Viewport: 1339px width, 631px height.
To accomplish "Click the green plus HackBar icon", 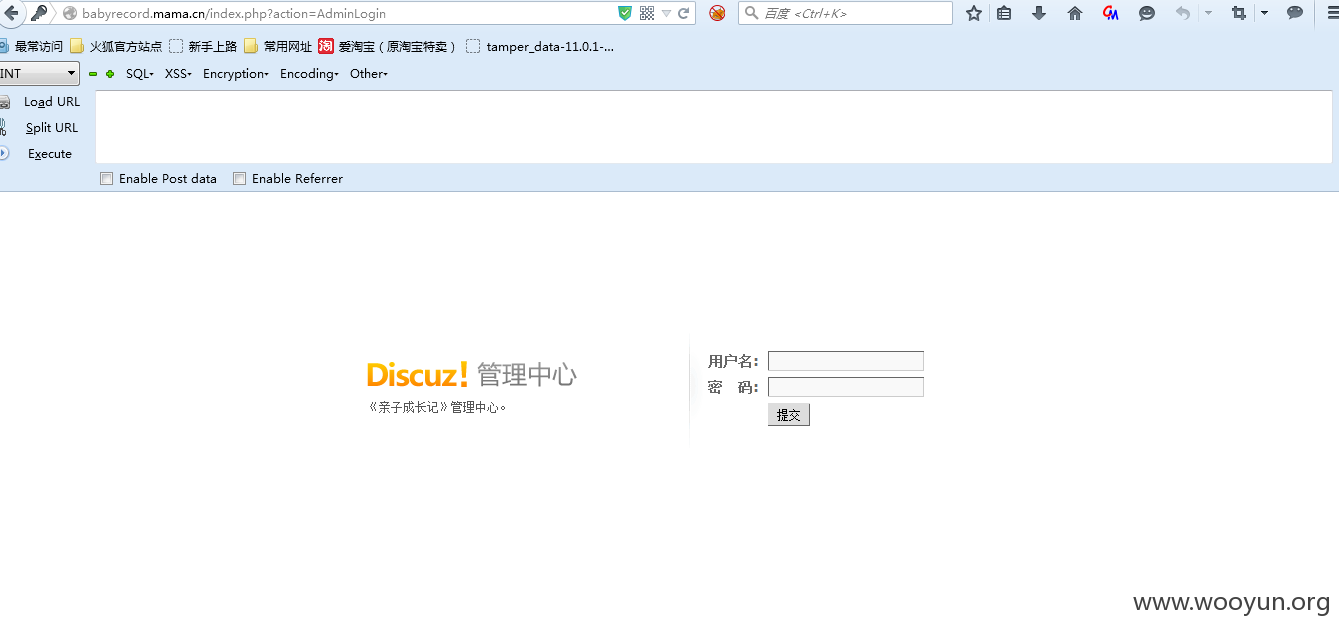I will pos(110,74).
